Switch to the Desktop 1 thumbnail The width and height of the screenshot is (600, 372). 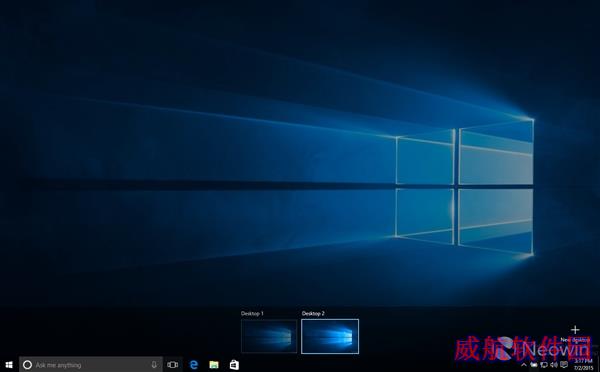click(x=269, y=336)
